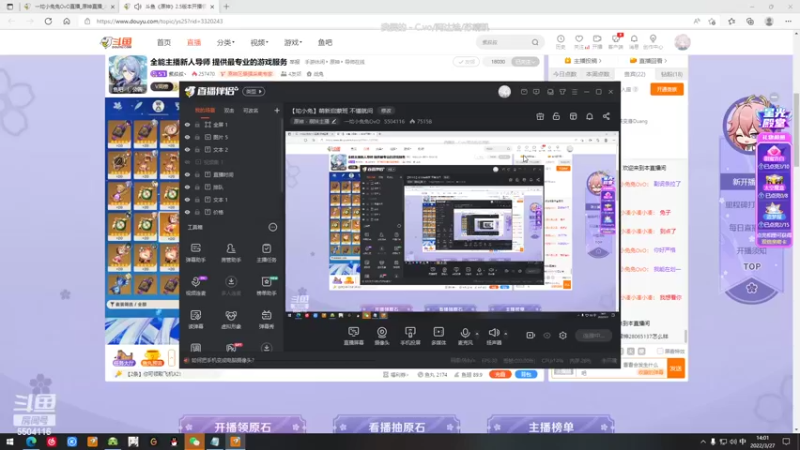
Task: Go to 直播 in Douyu navigation
Action: 194,42
